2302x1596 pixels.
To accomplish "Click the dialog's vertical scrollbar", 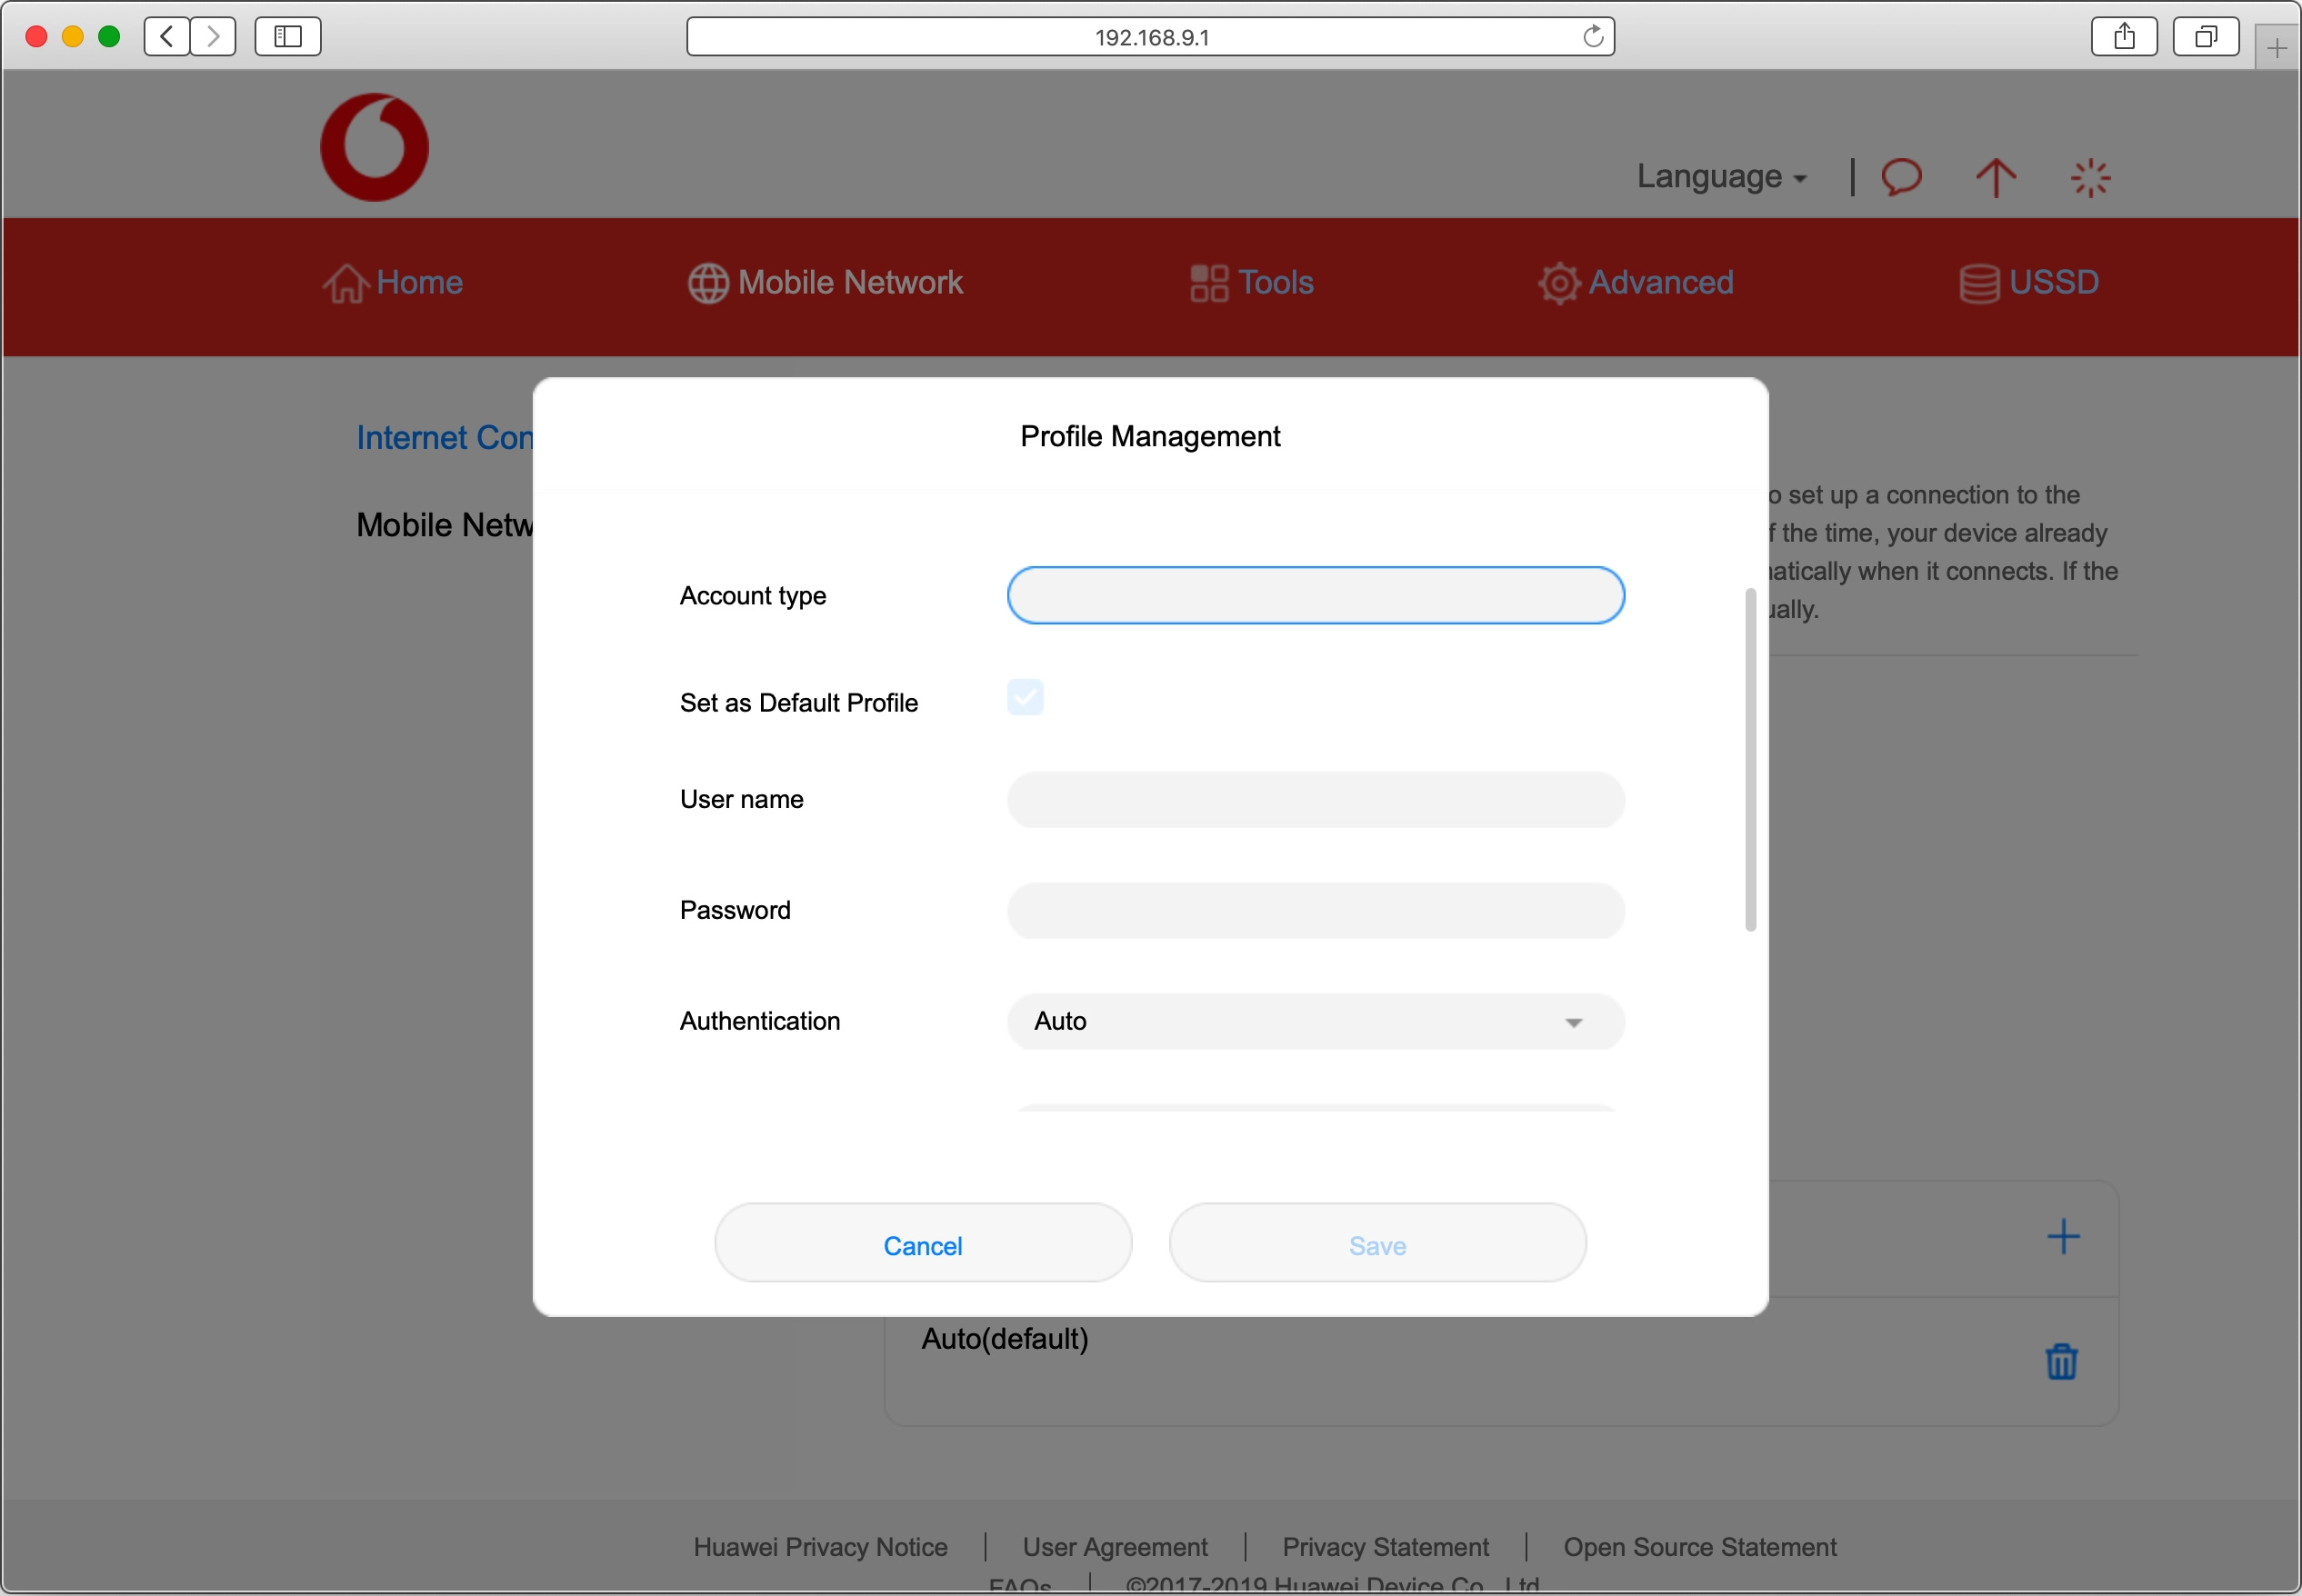I will (x=1750, y=760).
